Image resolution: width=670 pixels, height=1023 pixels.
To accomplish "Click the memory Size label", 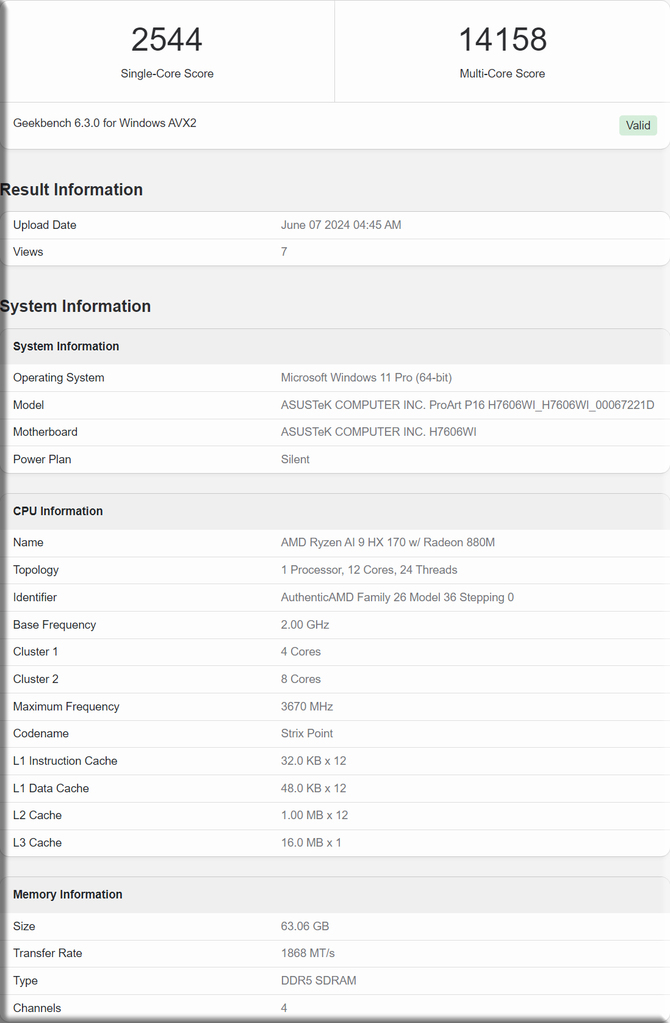I will [24, 926].
